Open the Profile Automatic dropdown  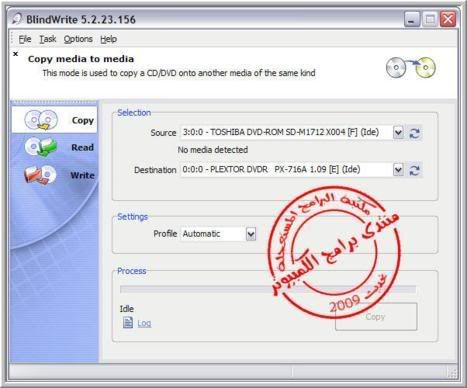pos(251,234)
